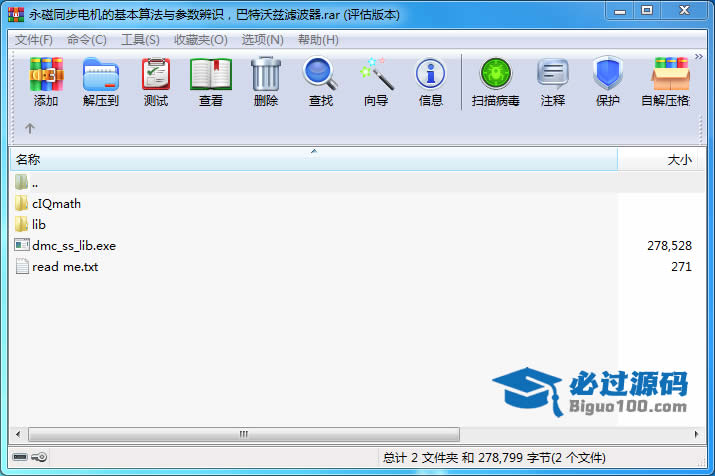The height and width of the screenshot is (476, 715).
Task: Open the 帮助(H) menu
Action: point(318,40)
